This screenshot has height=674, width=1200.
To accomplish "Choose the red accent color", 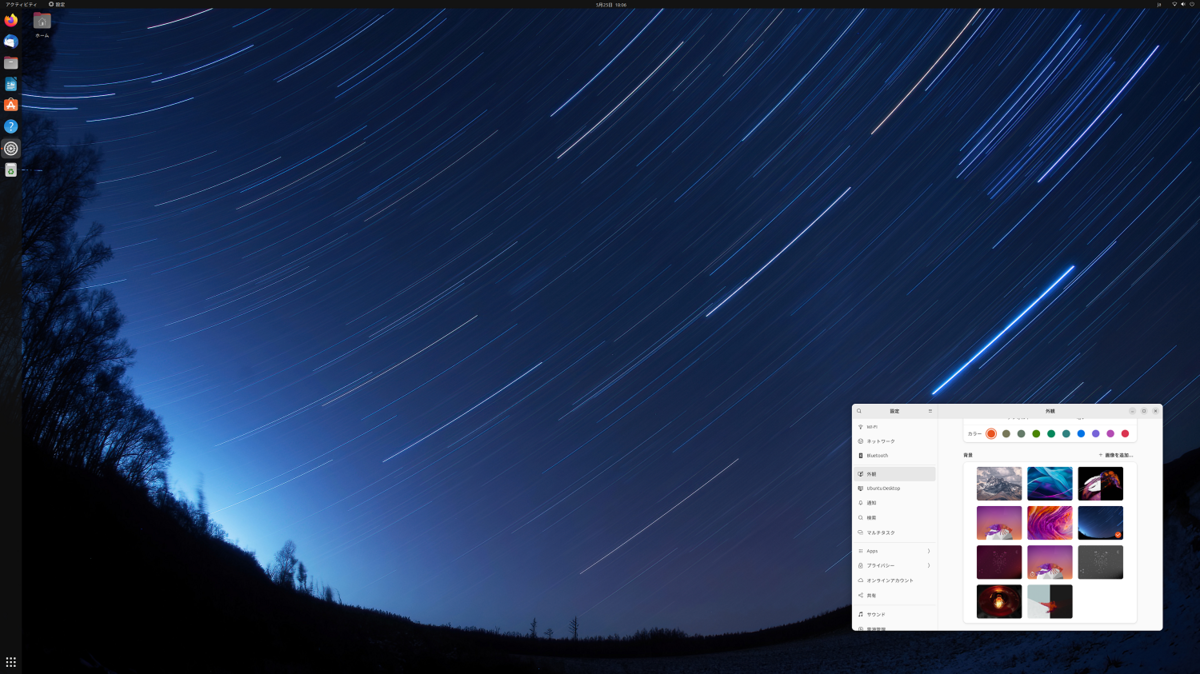I will [x=1125, y=434].
